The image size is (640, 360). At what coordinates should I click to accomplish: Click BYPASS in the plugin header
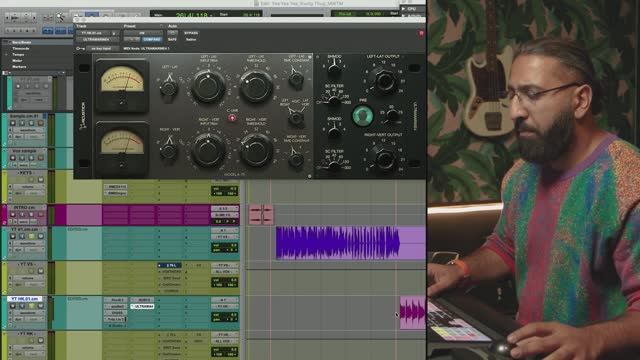pos(191,33)
